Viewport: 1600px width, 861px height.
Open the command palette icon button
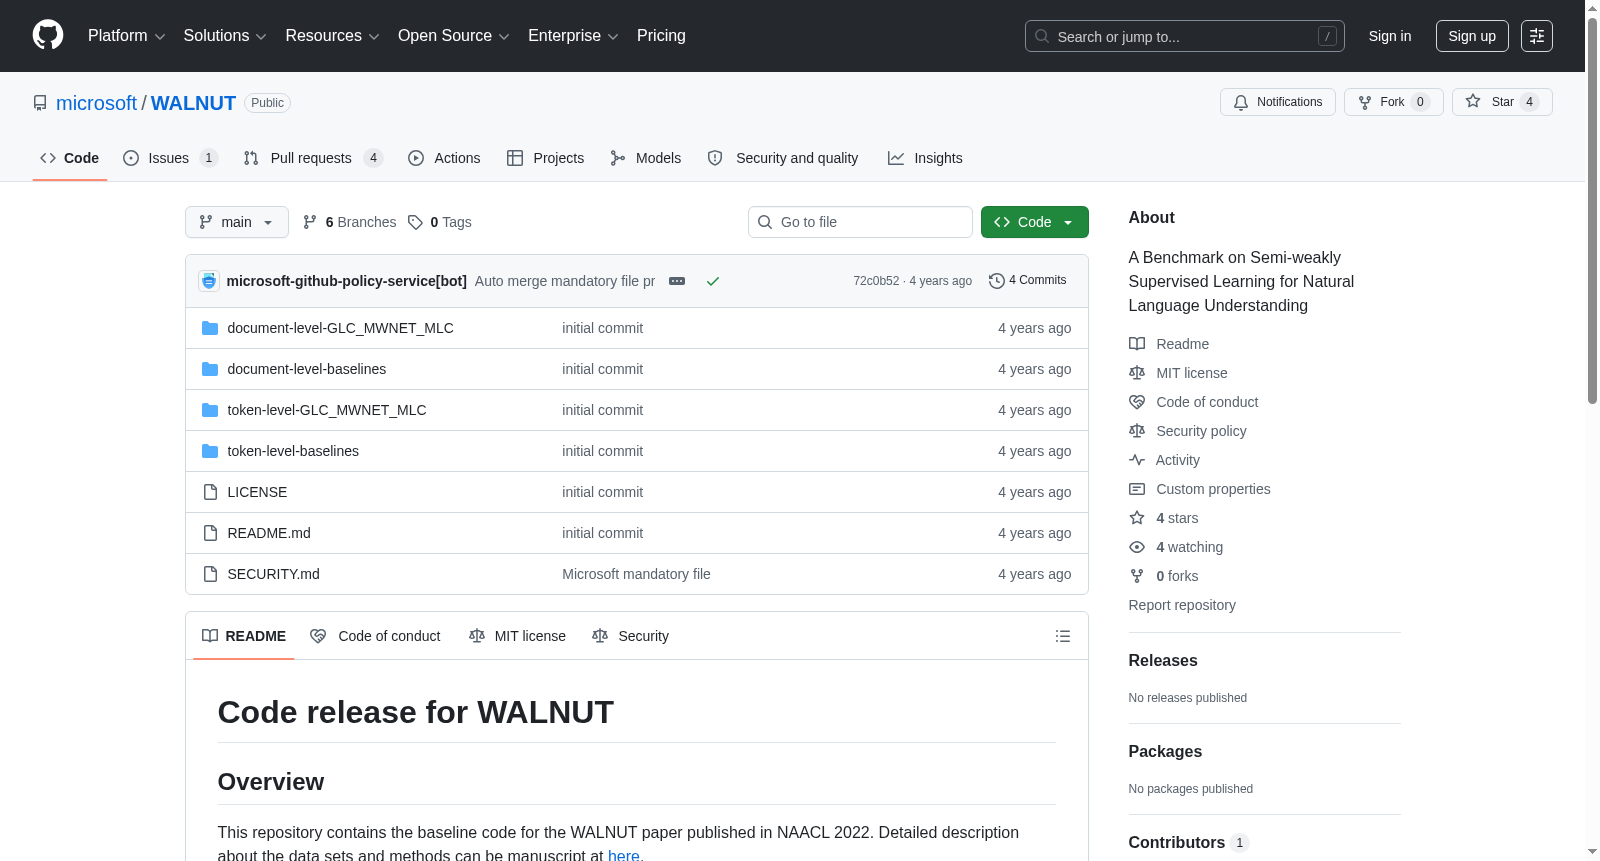point(1536,36)
